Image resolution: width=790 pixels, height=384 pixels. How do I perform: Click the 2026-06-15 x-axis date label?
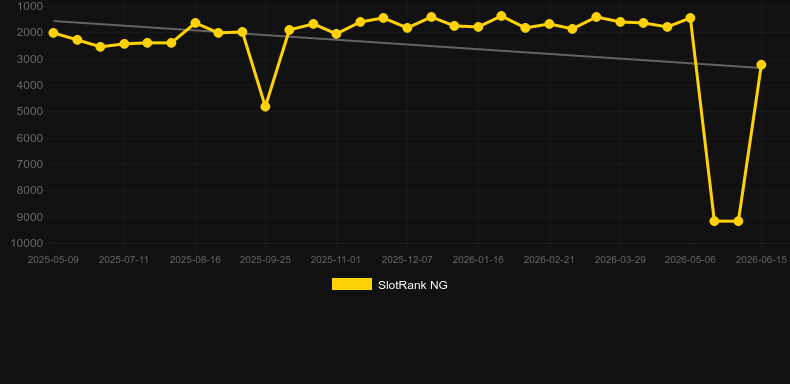(761, 260)
